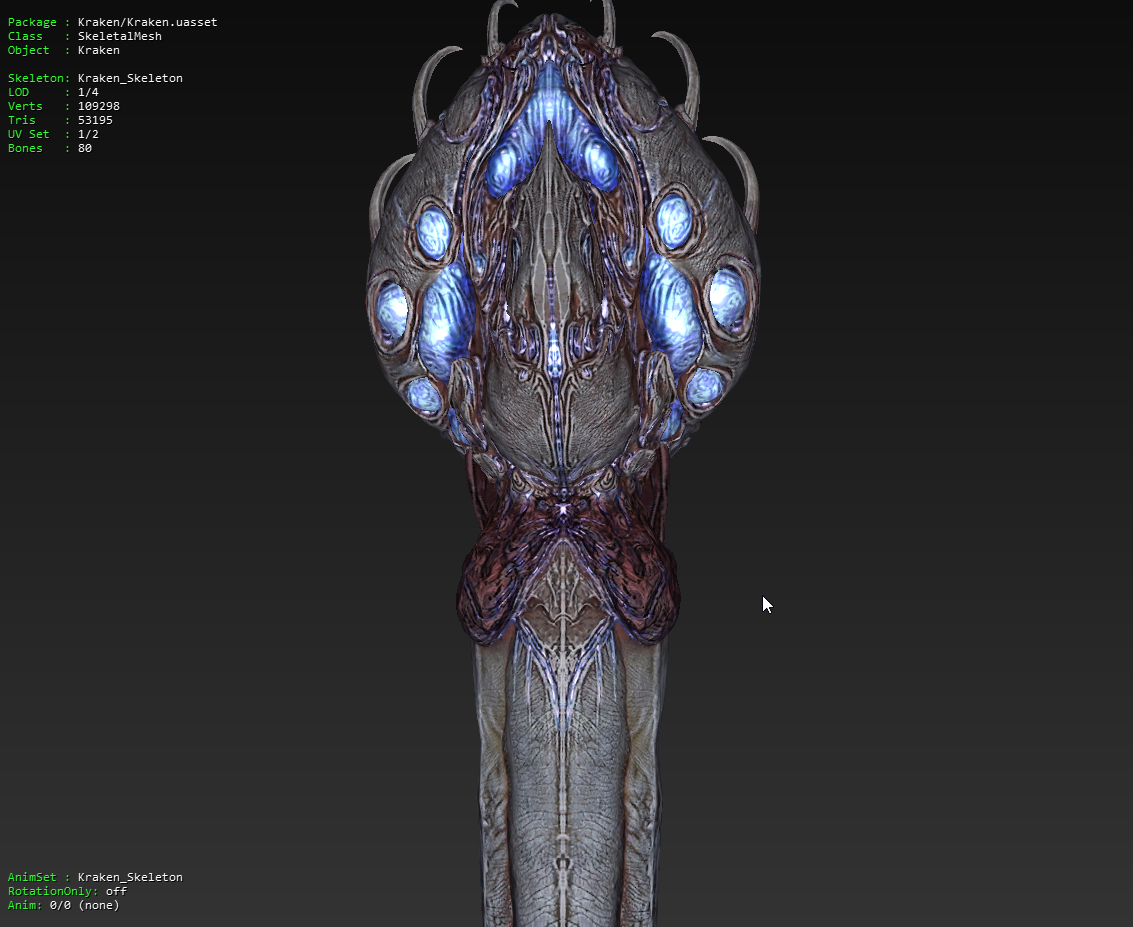Click the red fleshy collar's left lobe

[x=495, y=590]
